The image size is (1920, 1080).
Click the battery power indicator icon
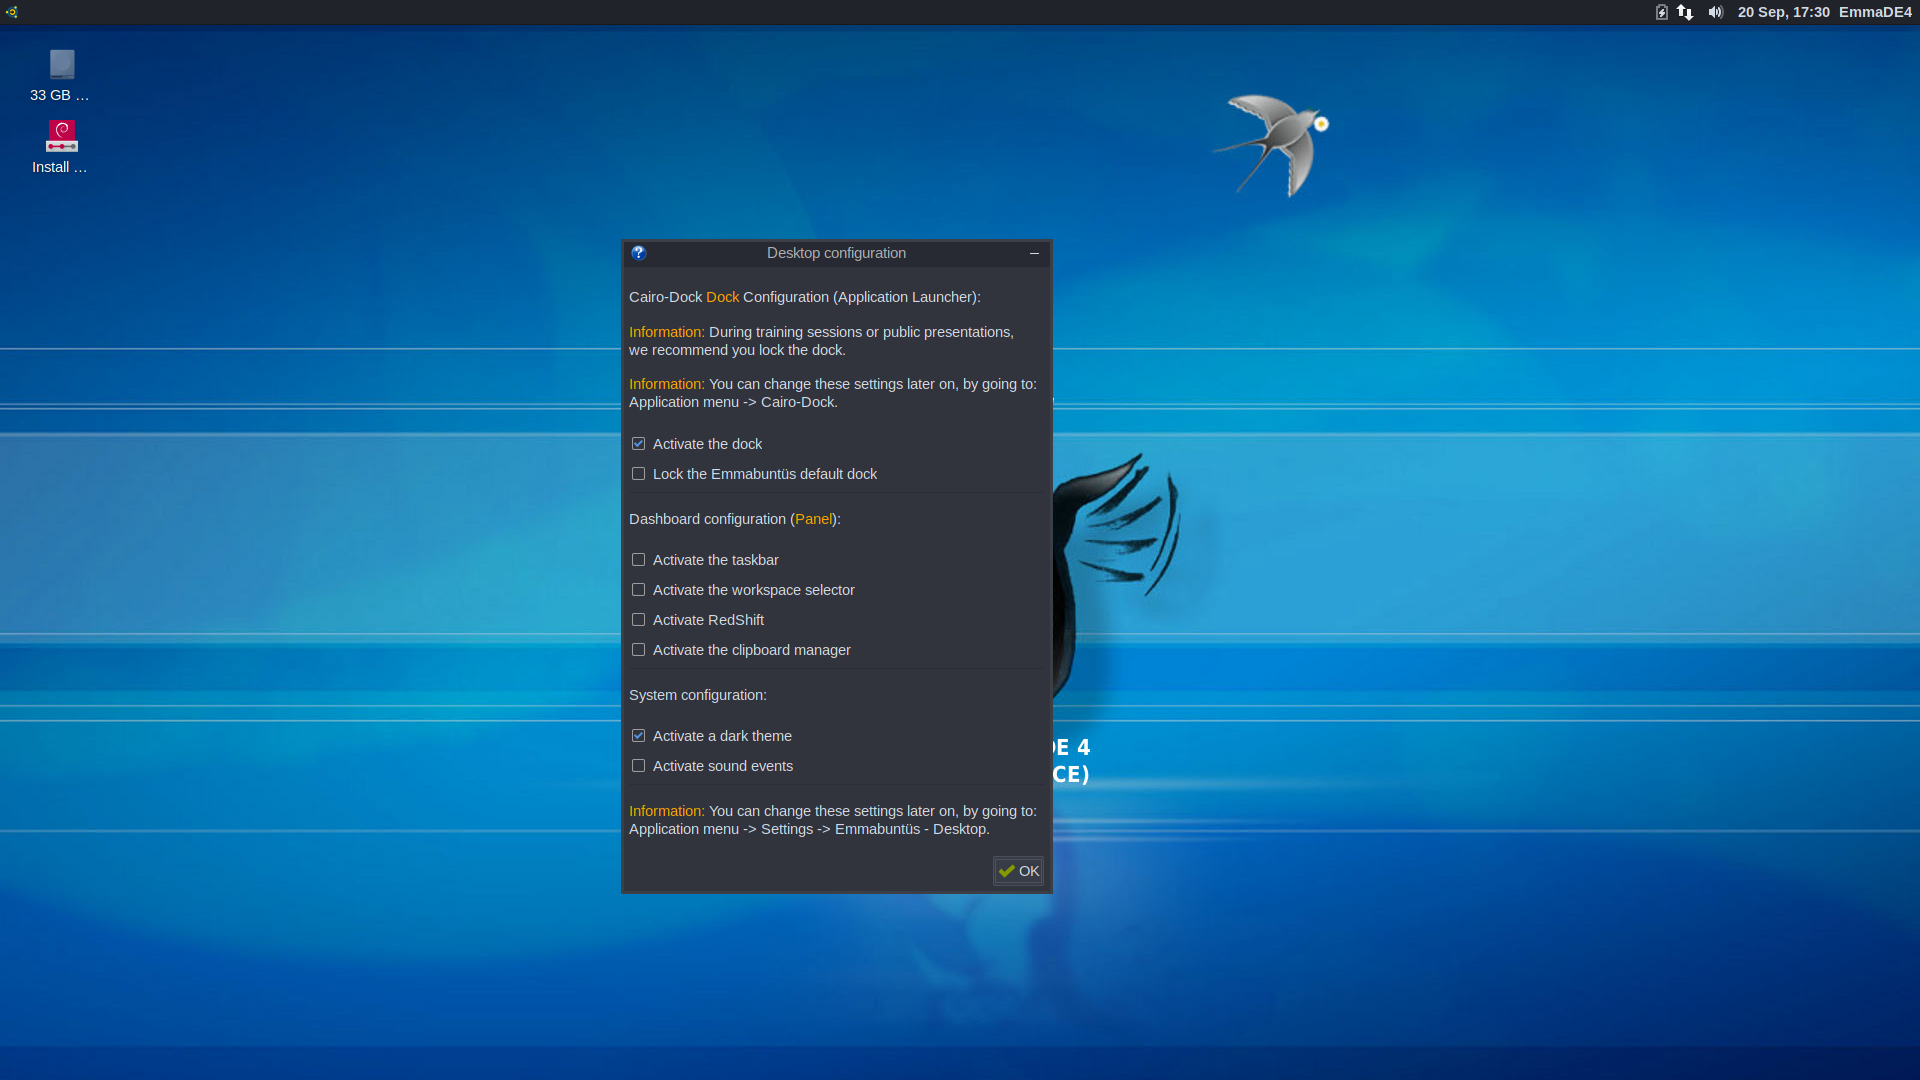(x=1661, y=12)
